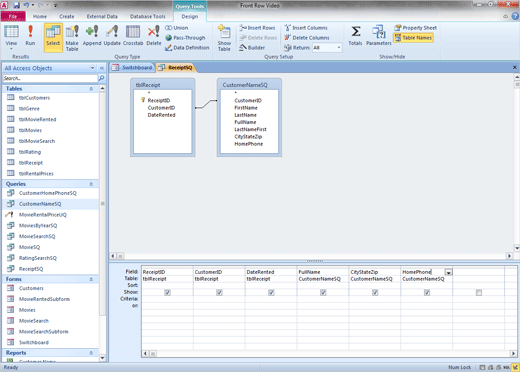Uncheck Show for FullName column

click(x=323, y=292)
